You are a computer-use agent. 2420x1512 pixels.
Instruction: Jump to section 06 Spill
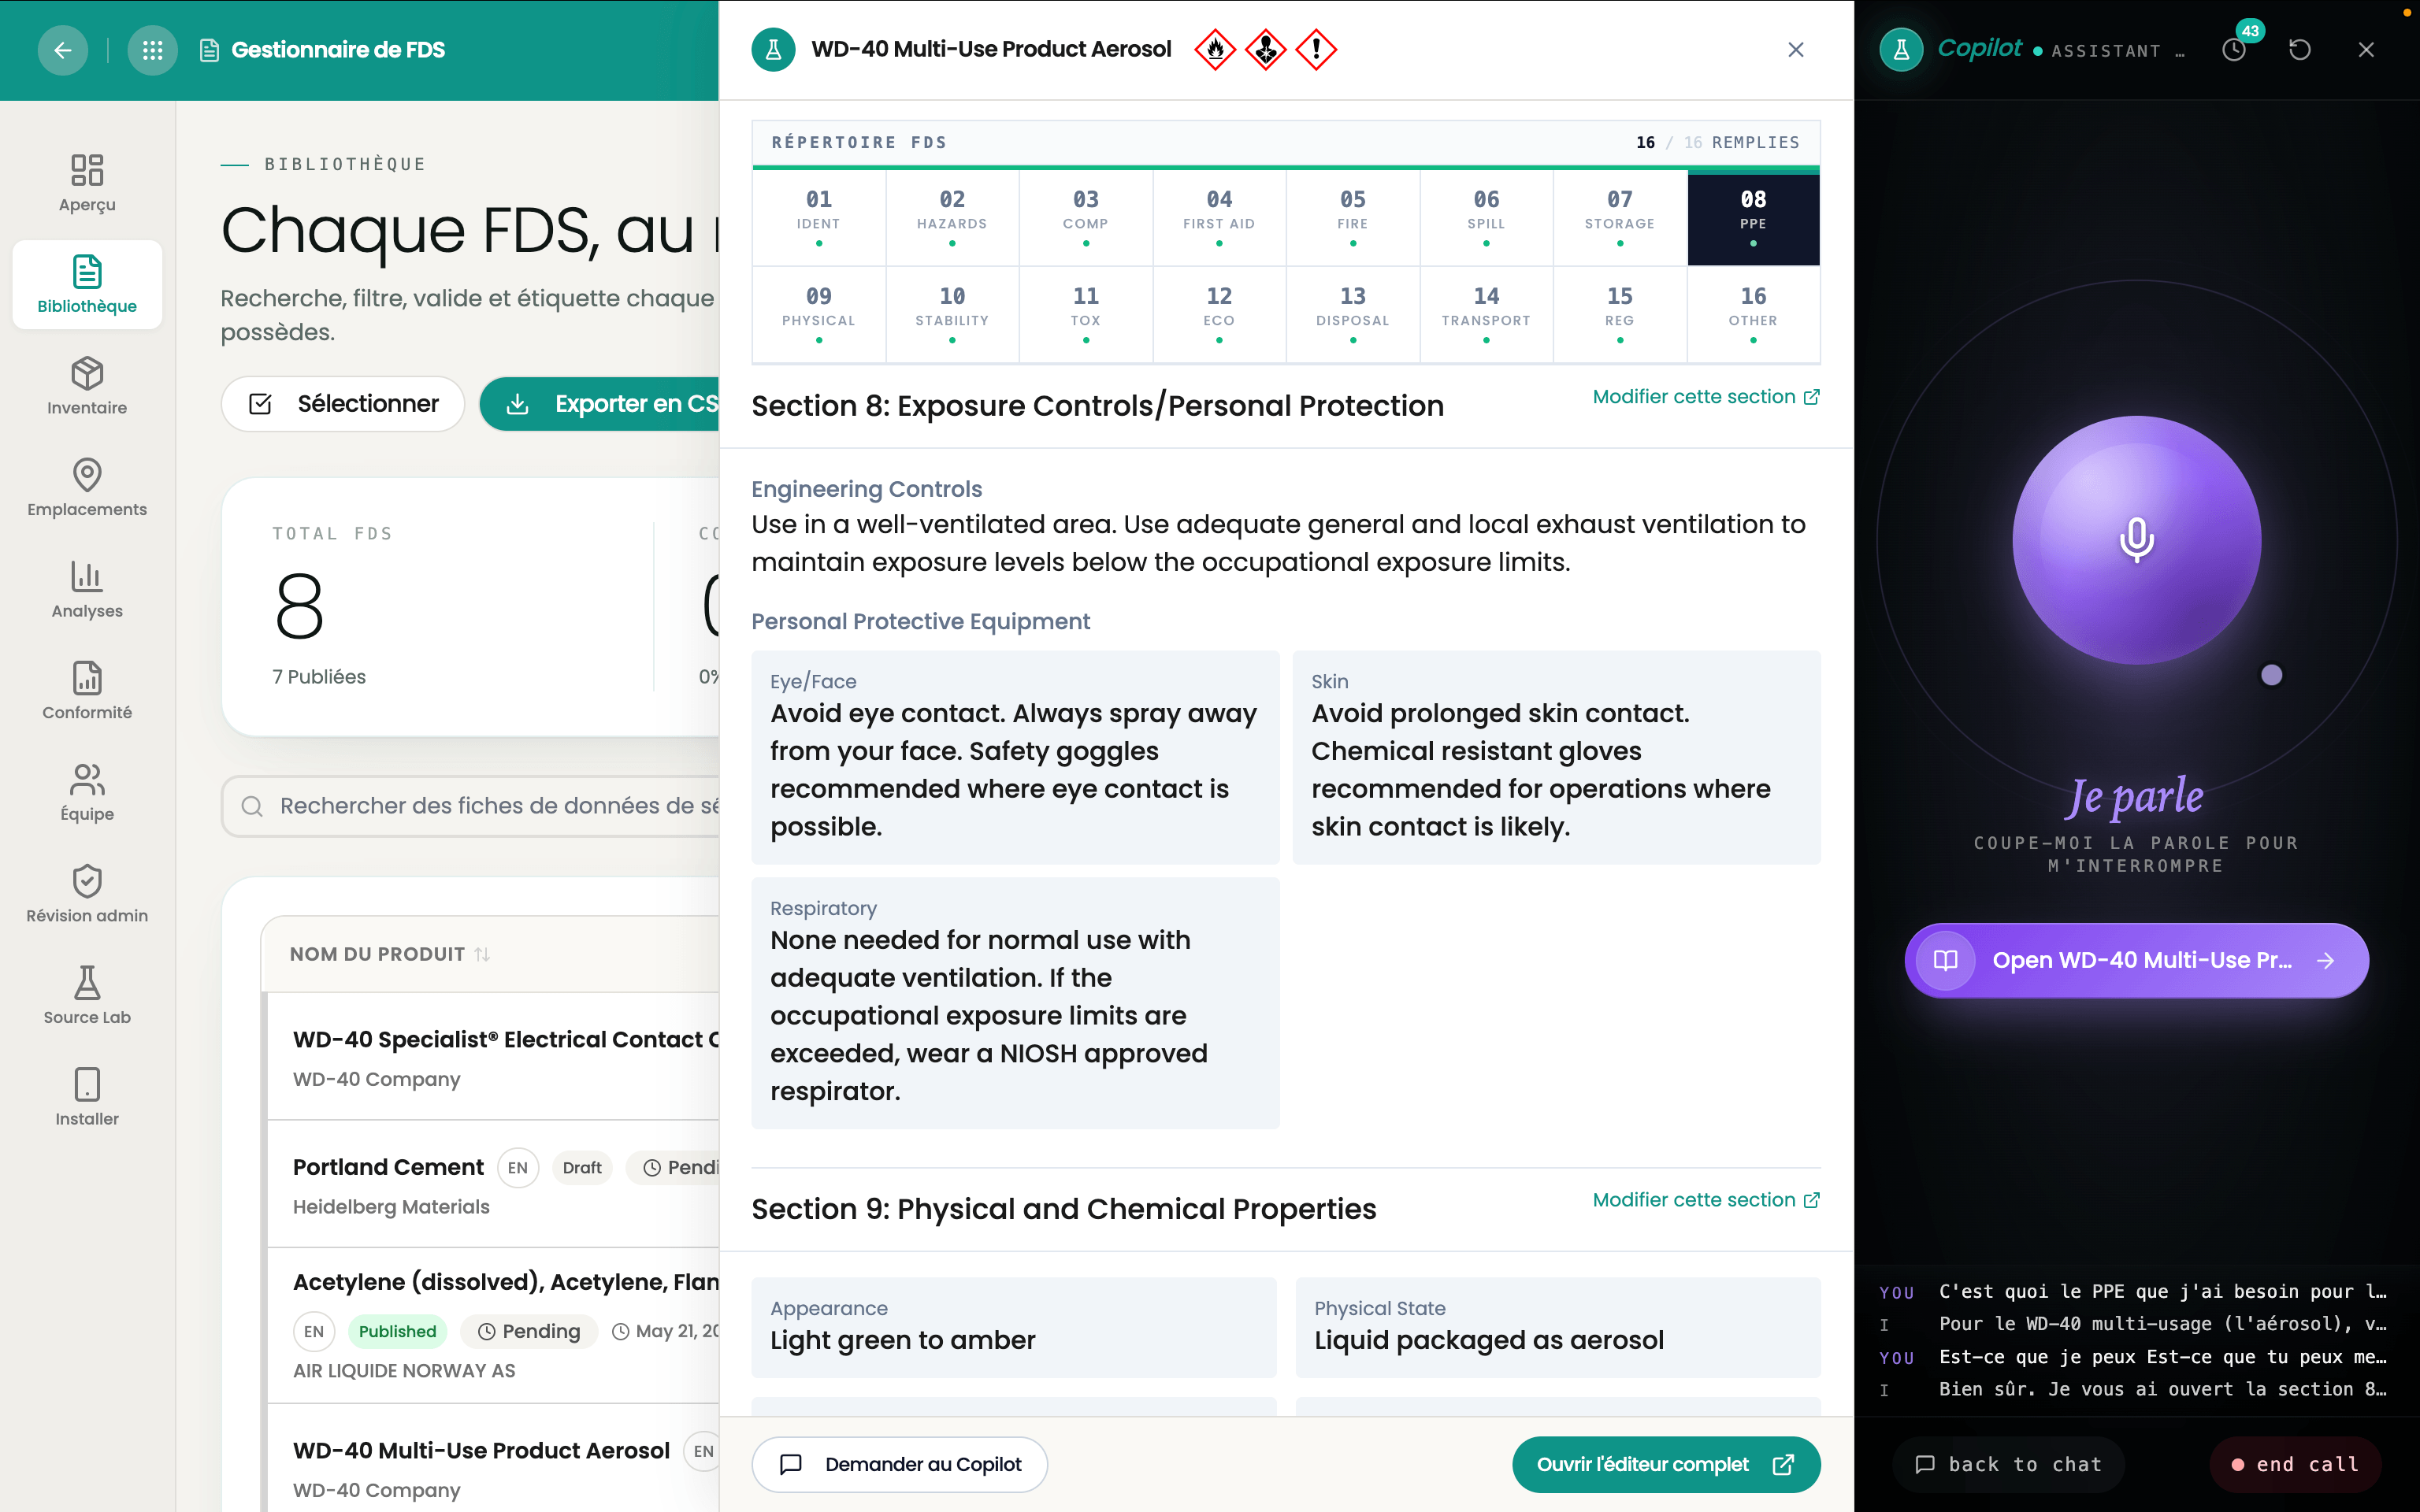point(1486,218)
